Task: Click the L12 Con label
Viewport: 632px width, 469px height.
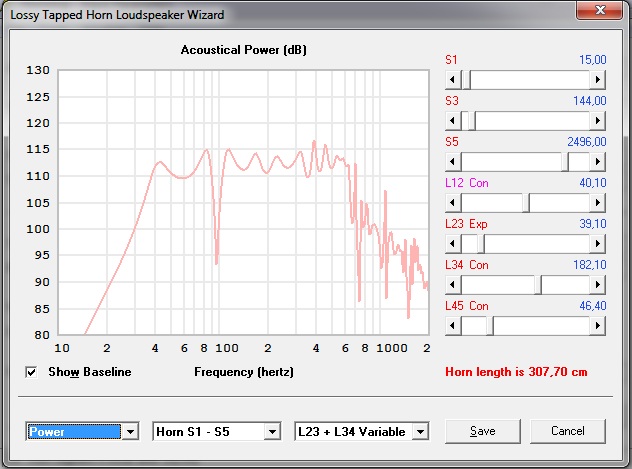Action: (467, 183)
